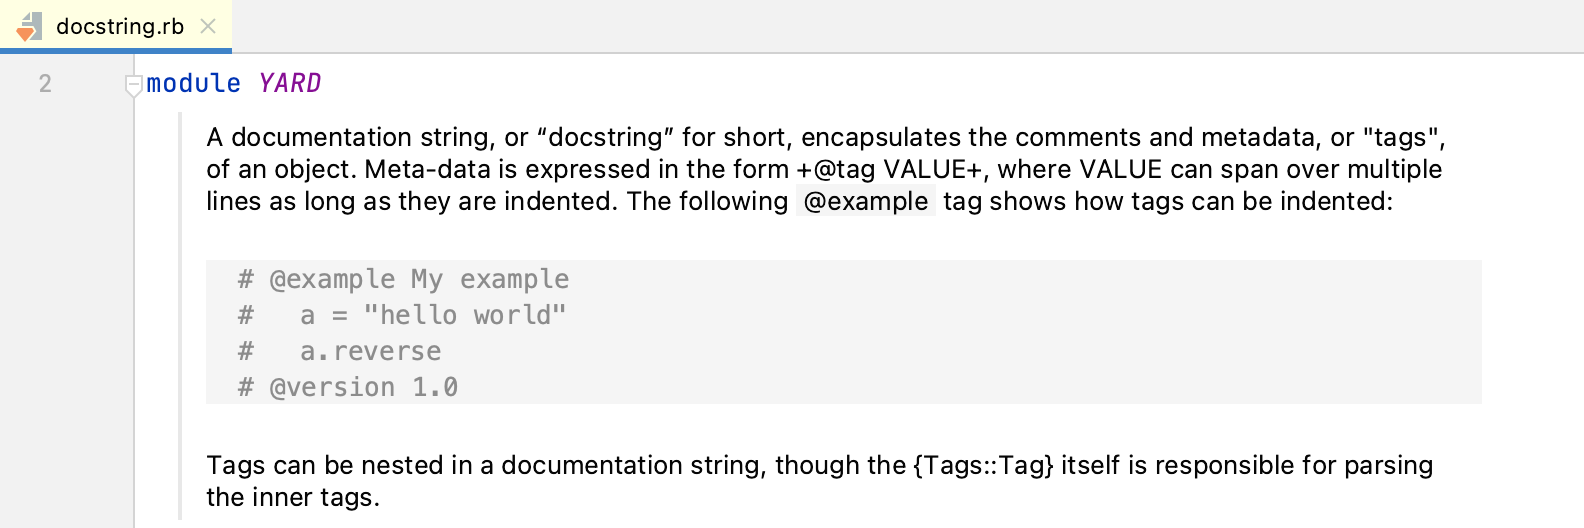Click the 'a = "hello world"' code line

pos(433,315)
